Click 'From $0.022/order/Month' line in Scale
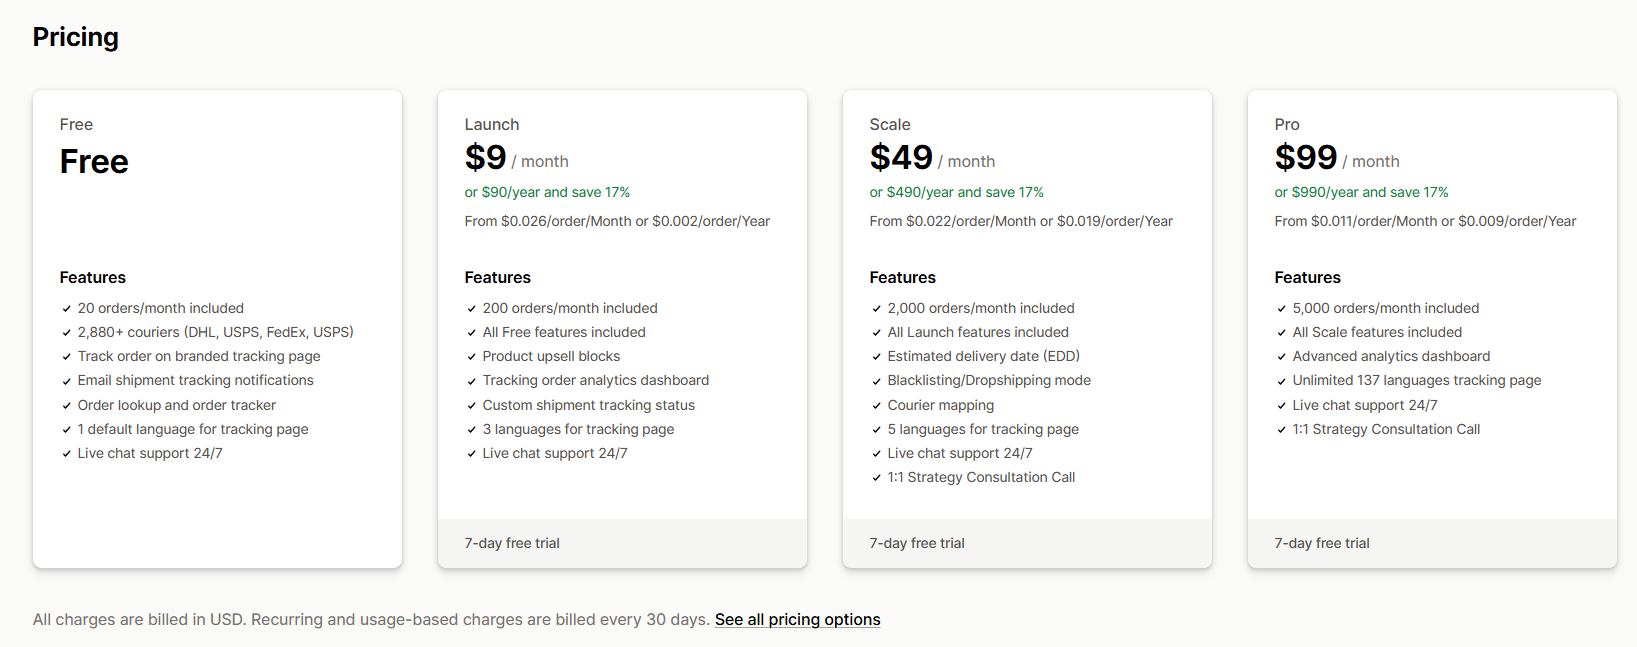The height and width of the screenshot is (647, 1637). pyautogui.click(x=1021, y=221)
